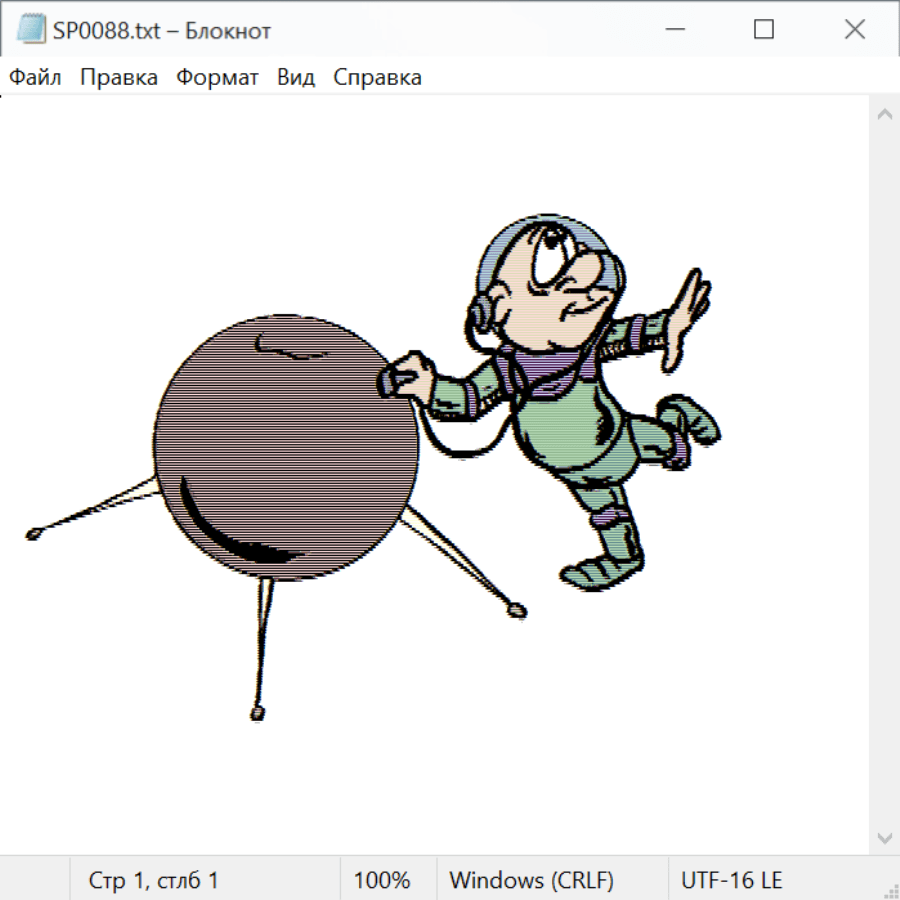Minimize the Блокнот window
The height and width of the screenshot is (900, 900).
pos(673,30)
